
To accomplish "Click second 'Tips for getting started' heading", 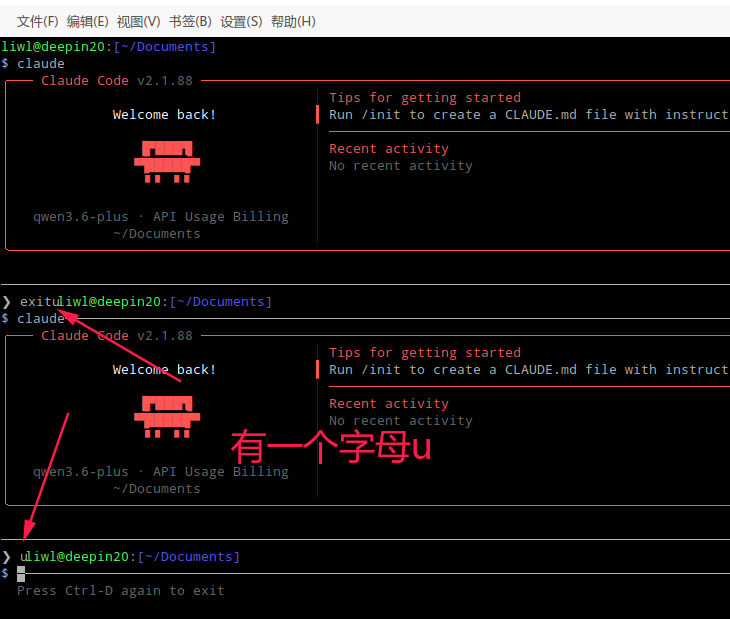I will [425, 353].
